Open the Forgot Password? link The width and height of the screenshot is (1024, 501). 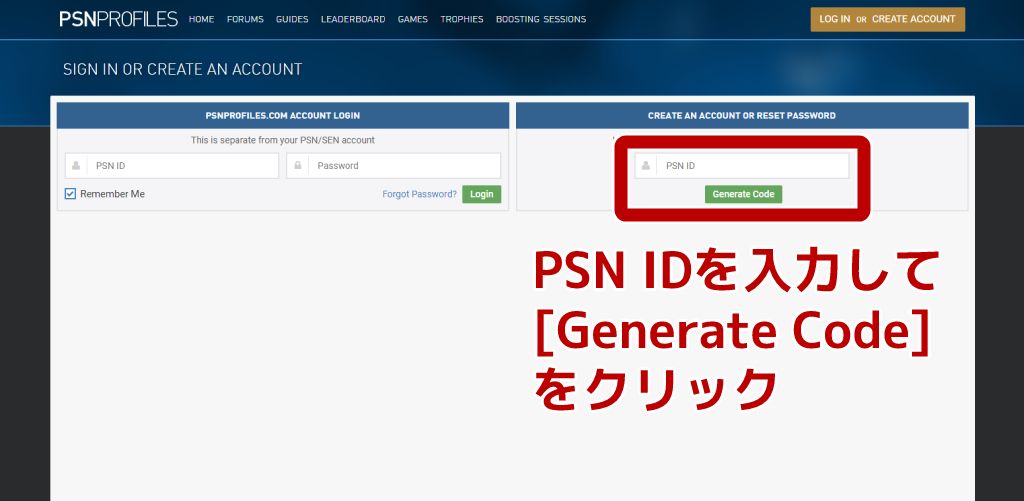point(419,194)
